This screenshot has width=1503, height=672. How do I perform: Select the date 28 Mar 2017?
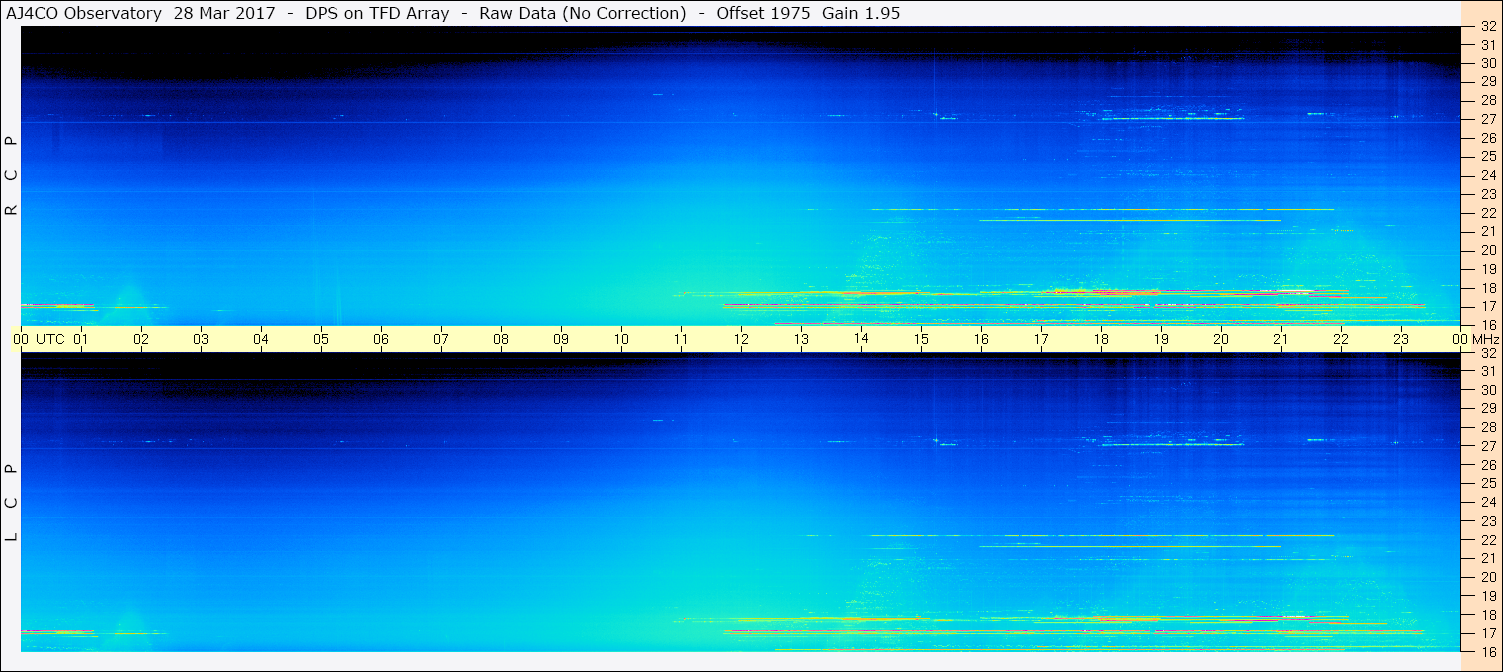(x=226, y=14)
